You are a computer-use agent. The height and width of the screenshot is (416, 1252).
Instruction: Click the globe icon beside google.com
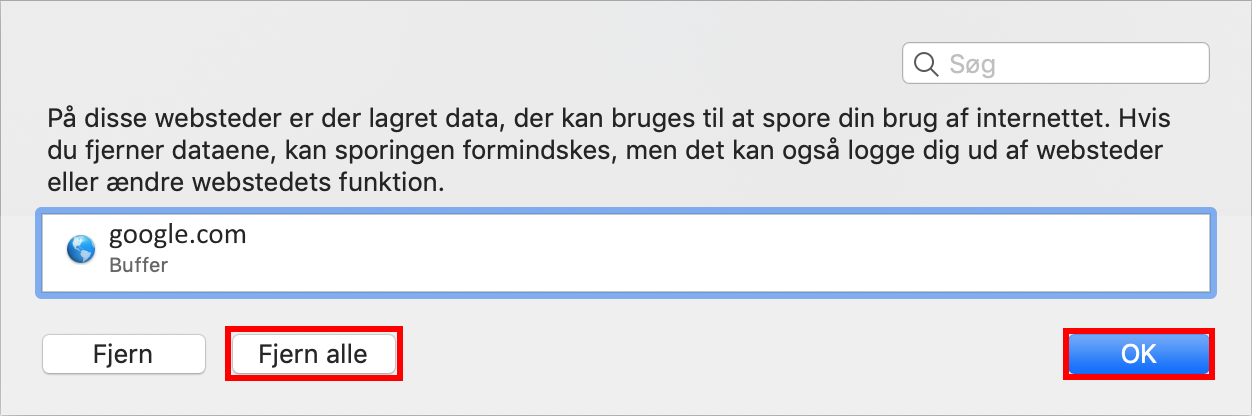[x=80, y=249]
